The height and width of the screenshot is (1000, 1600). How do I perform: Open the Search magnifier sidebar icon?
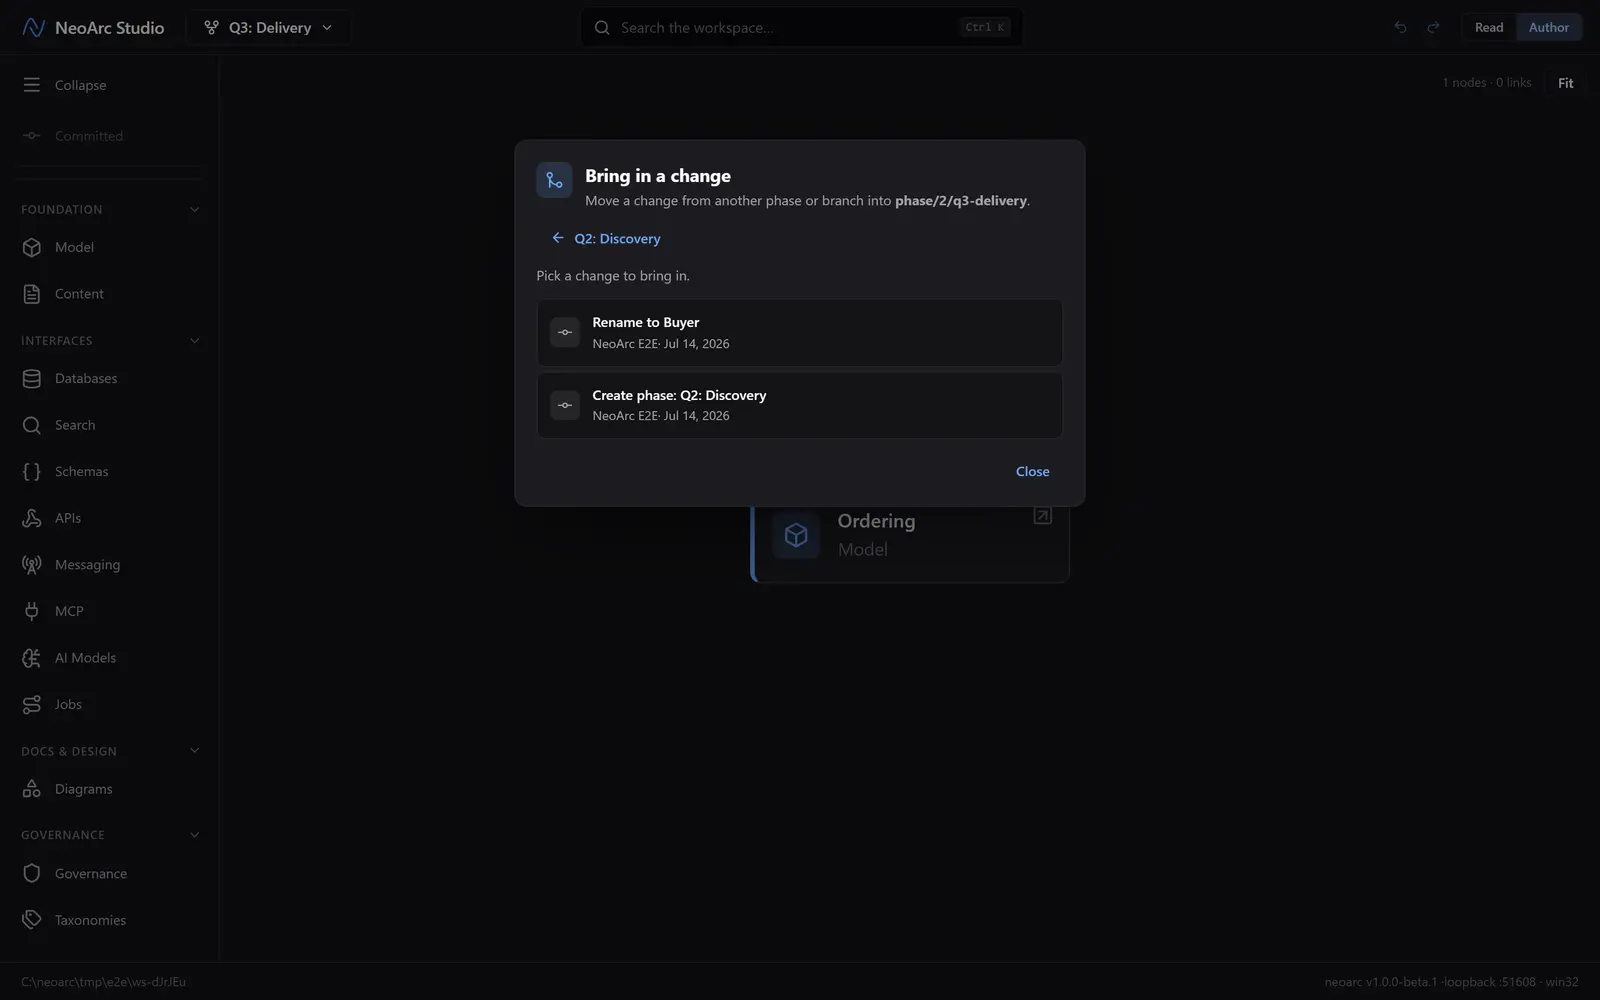(x=32, y=425)
